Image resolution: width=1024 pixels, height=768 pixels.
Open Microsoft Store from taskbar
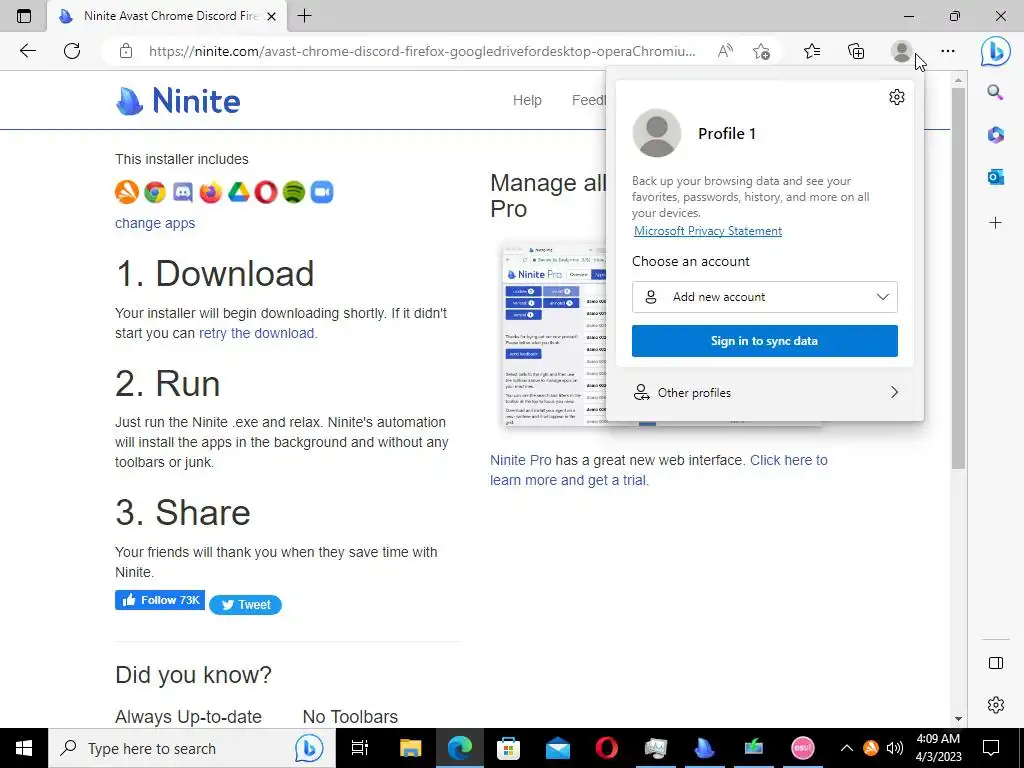508,748
